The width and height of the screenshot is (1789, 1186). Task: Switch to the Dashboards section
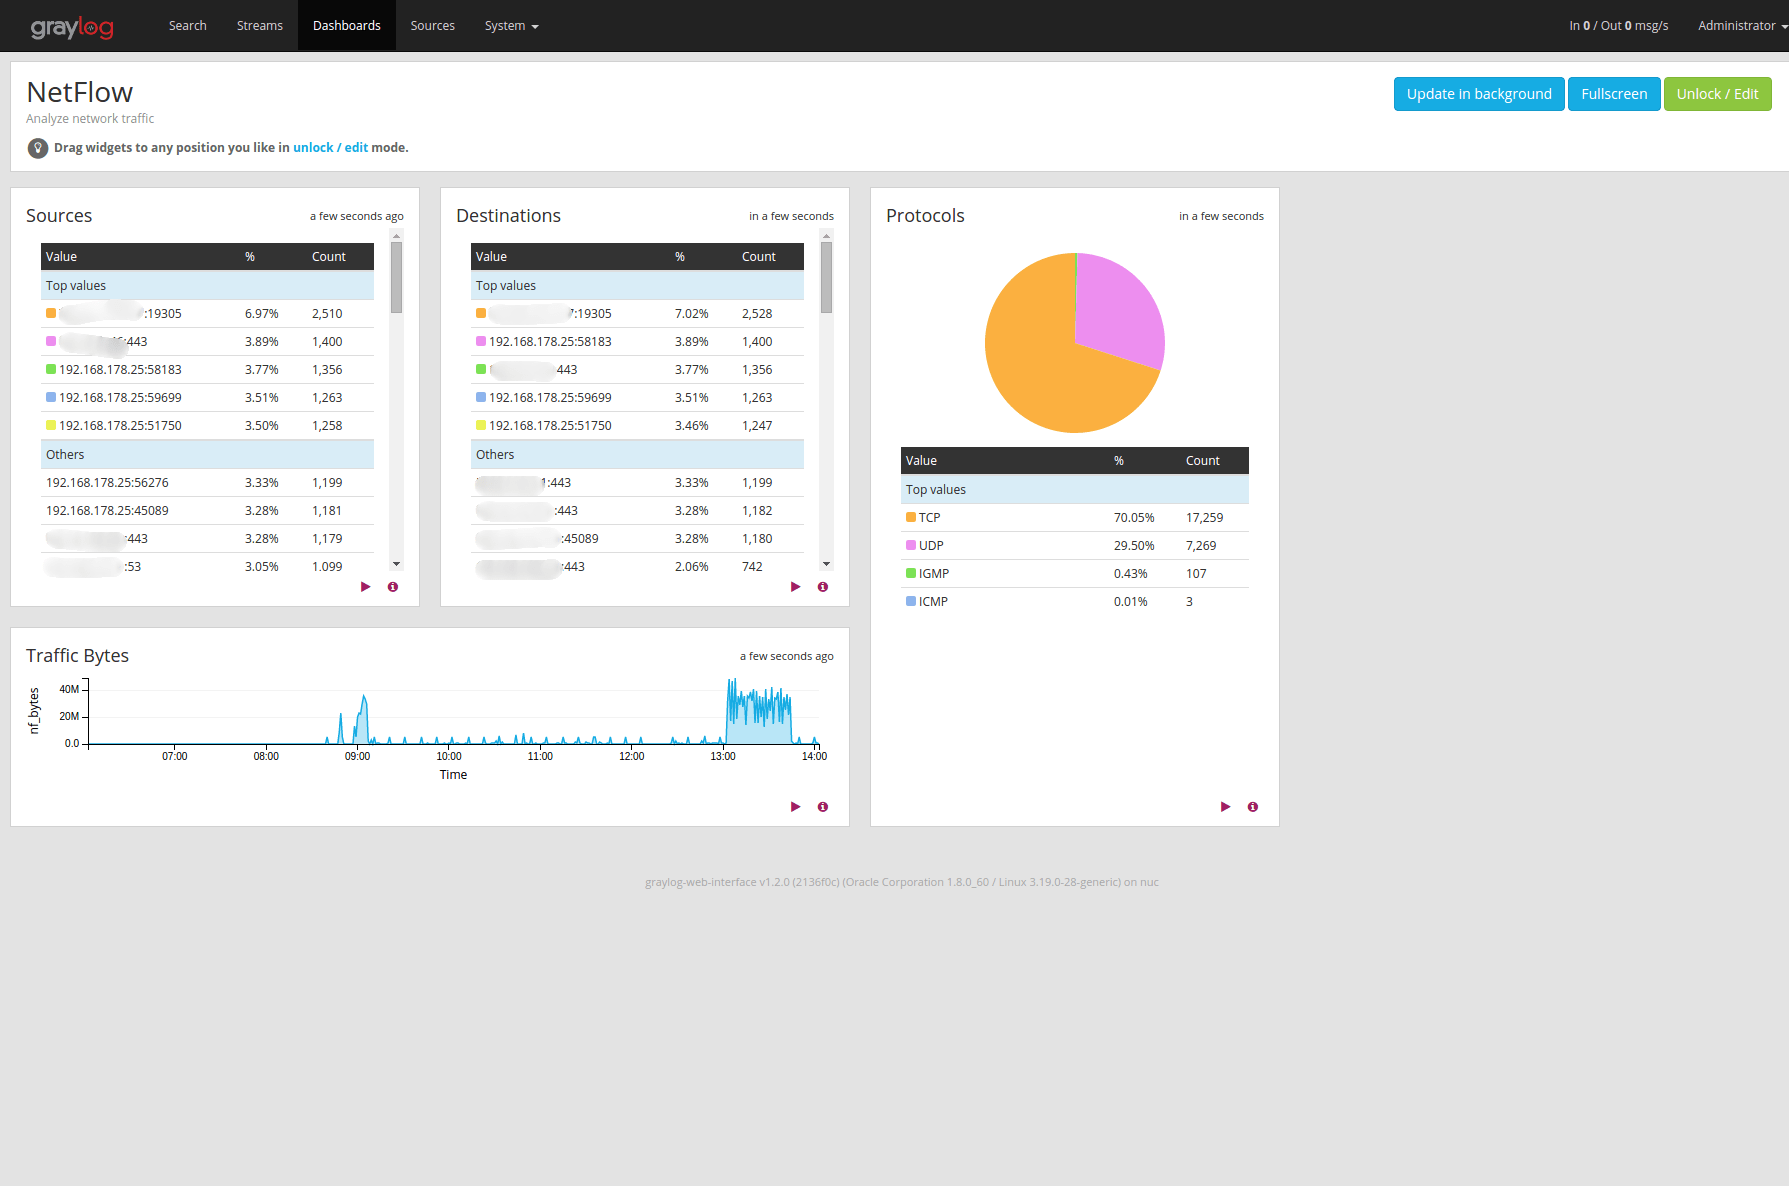(x=346, y=25)
